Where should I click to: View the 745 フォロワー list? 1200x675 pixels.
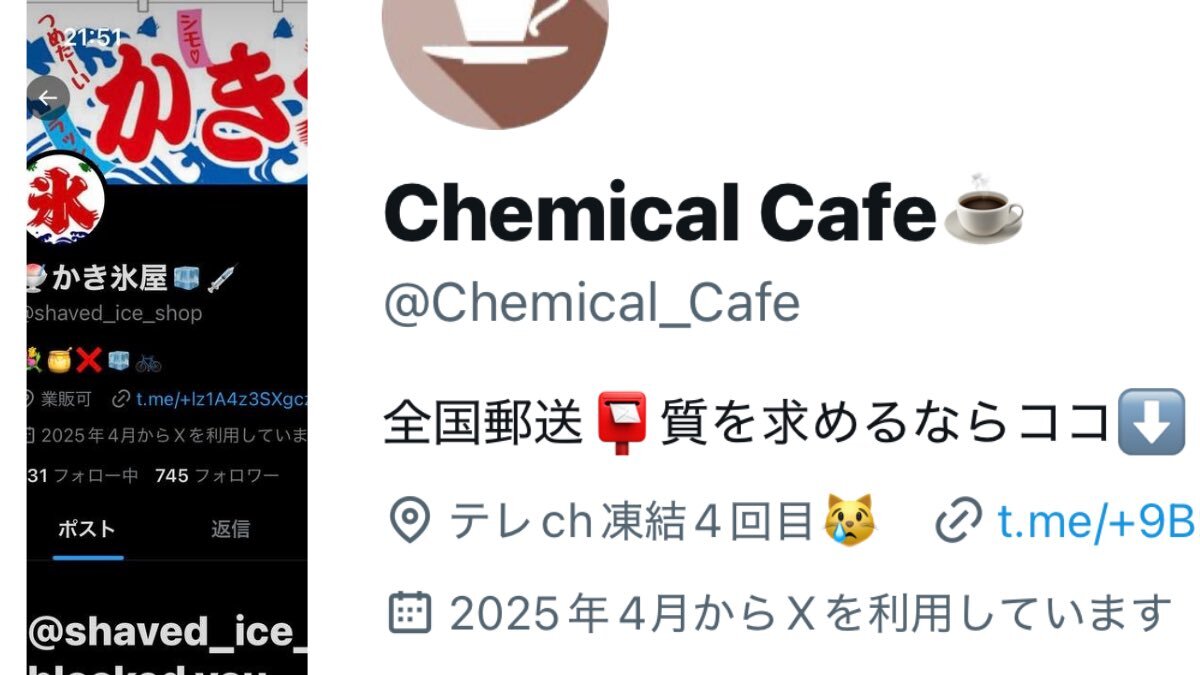[217, 476]
